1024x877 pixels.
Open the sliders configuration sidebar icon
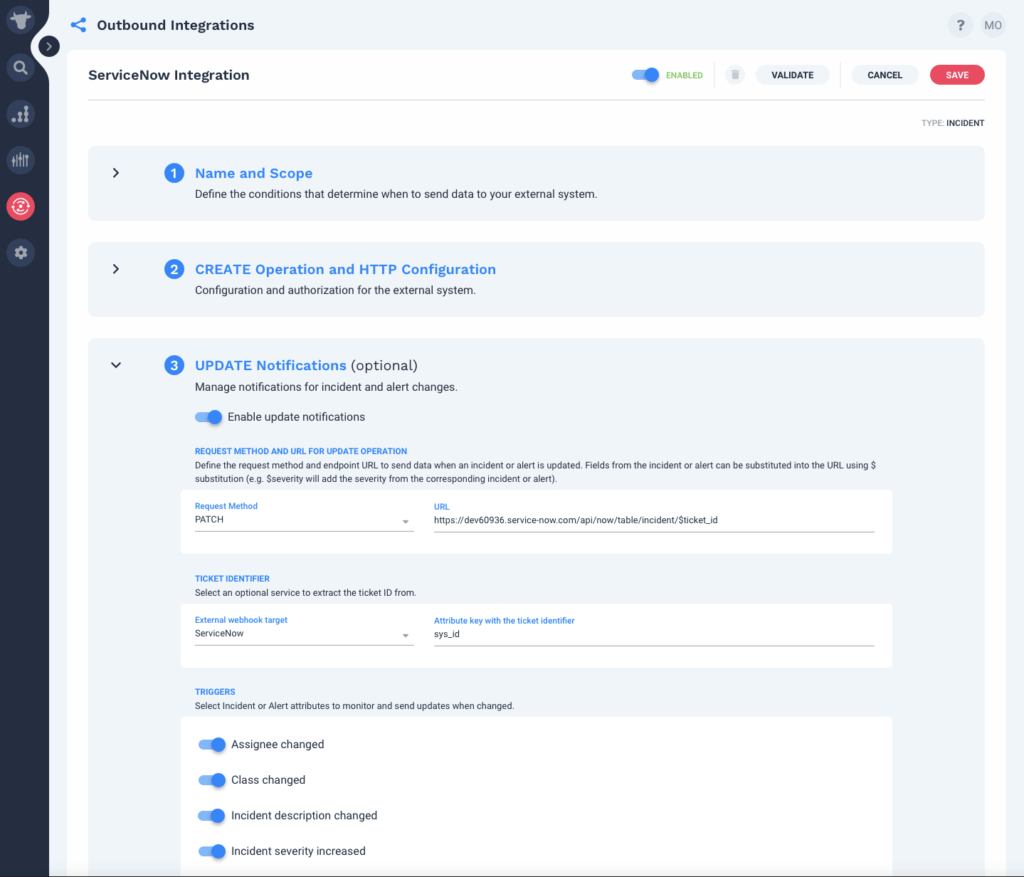pyautogui.click(x=20, y=160)
